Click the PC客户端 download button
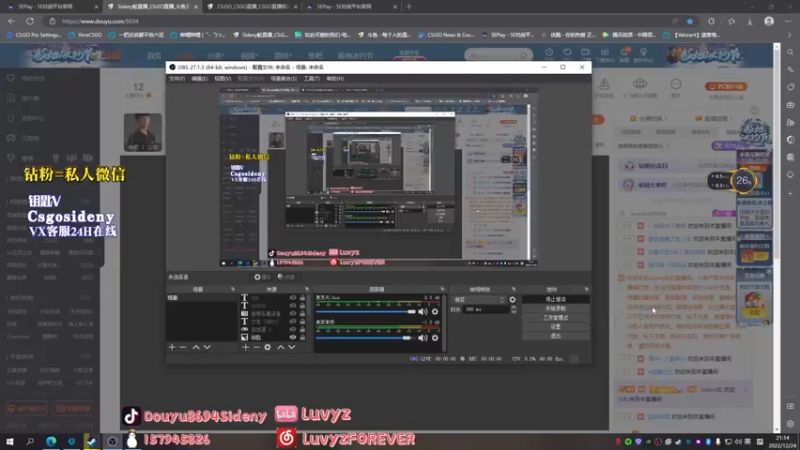Screen dimensions: 800x450 tap(726, 86)
